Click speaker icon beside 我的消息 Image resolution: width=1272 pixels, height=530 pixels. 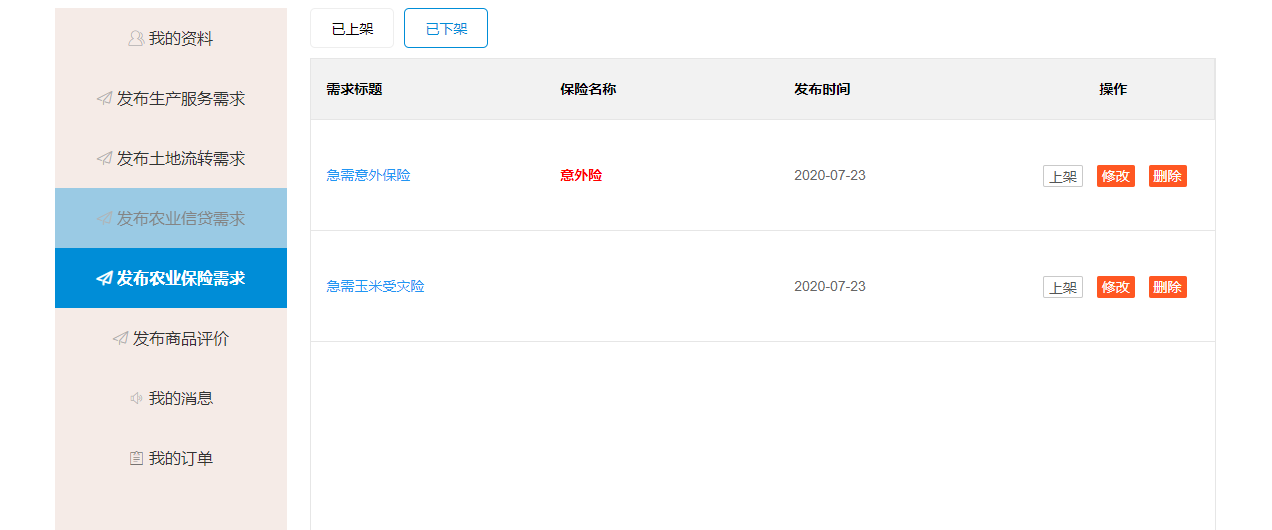[x=136, y=399]
